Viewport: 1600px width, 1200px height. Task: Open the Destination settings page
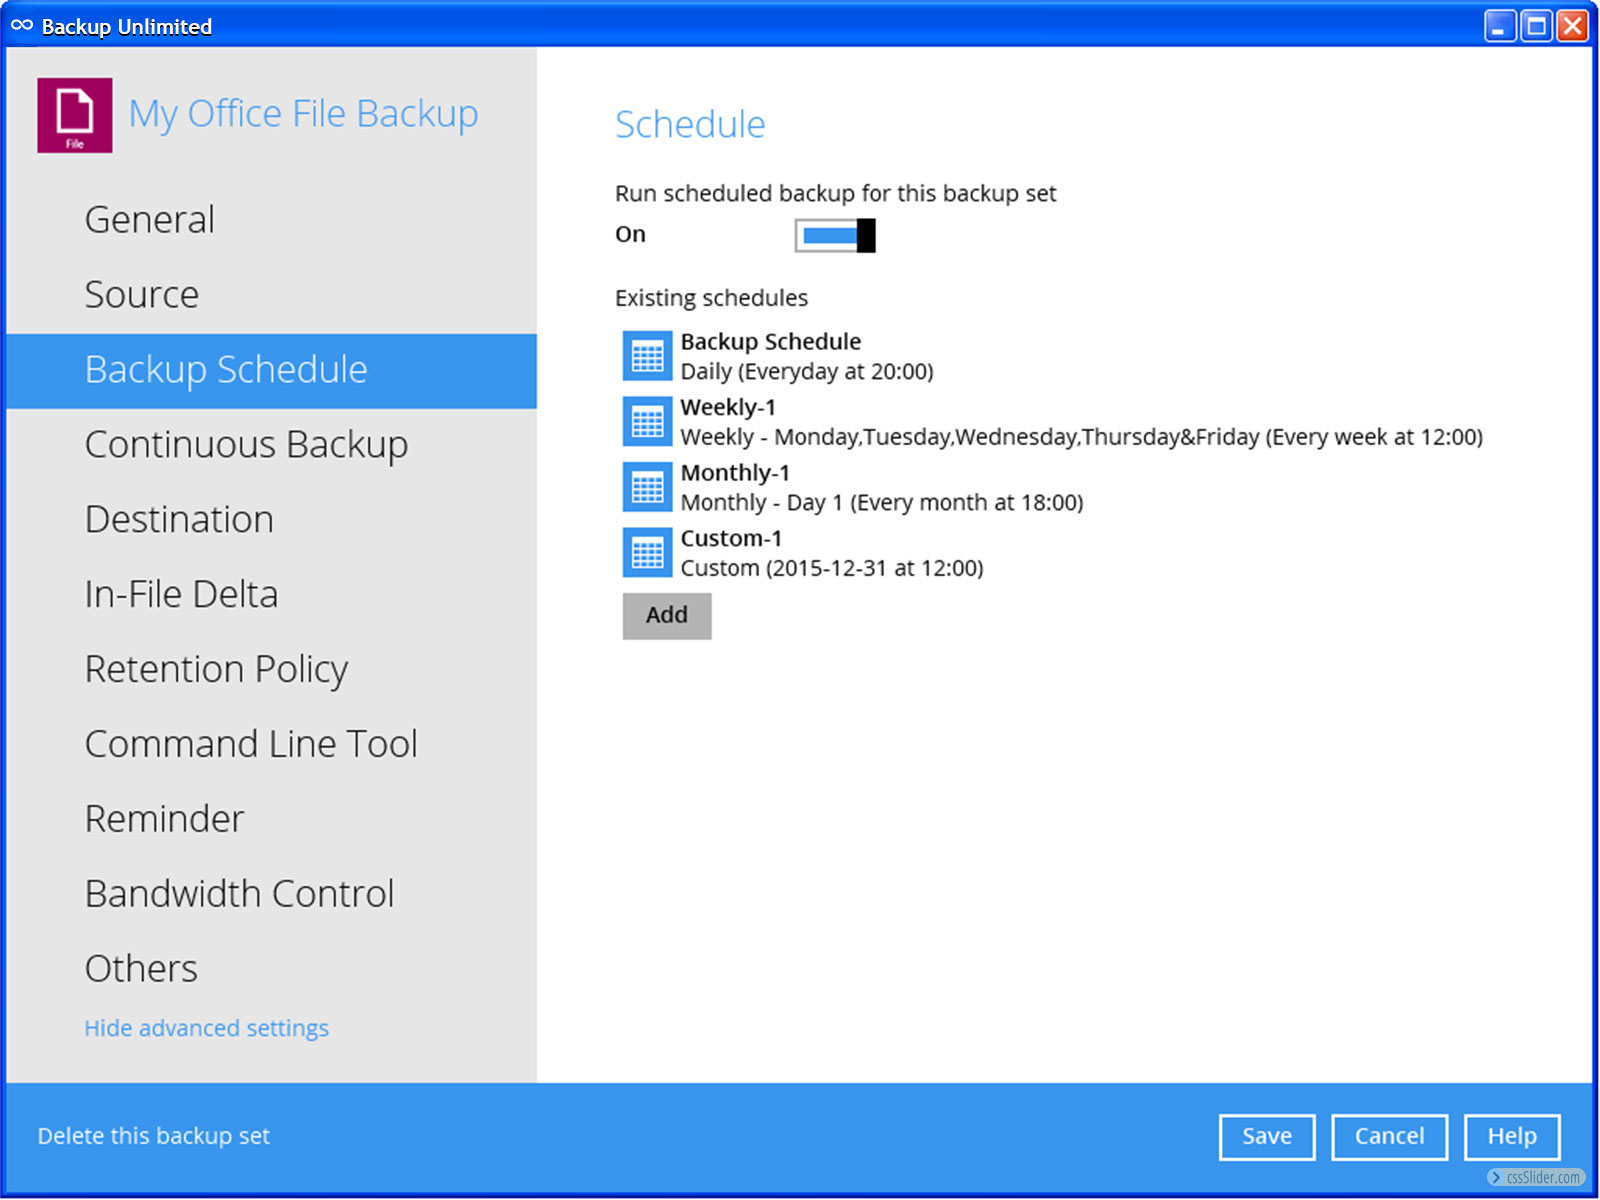(179, 520)
